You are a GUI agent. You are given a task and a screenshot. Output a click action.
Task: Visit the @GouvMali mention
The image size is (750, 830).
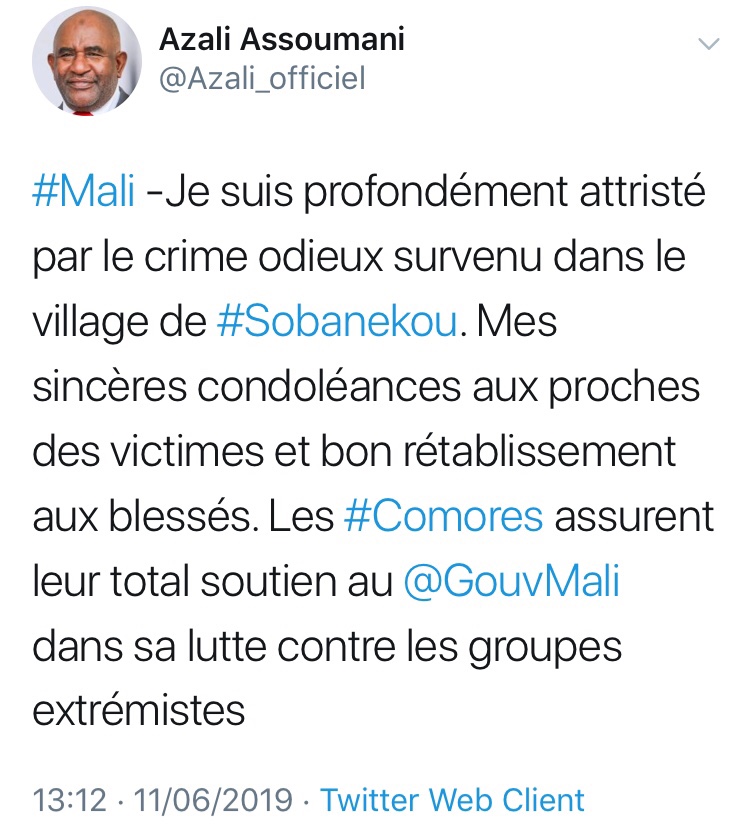coord(512,582)
